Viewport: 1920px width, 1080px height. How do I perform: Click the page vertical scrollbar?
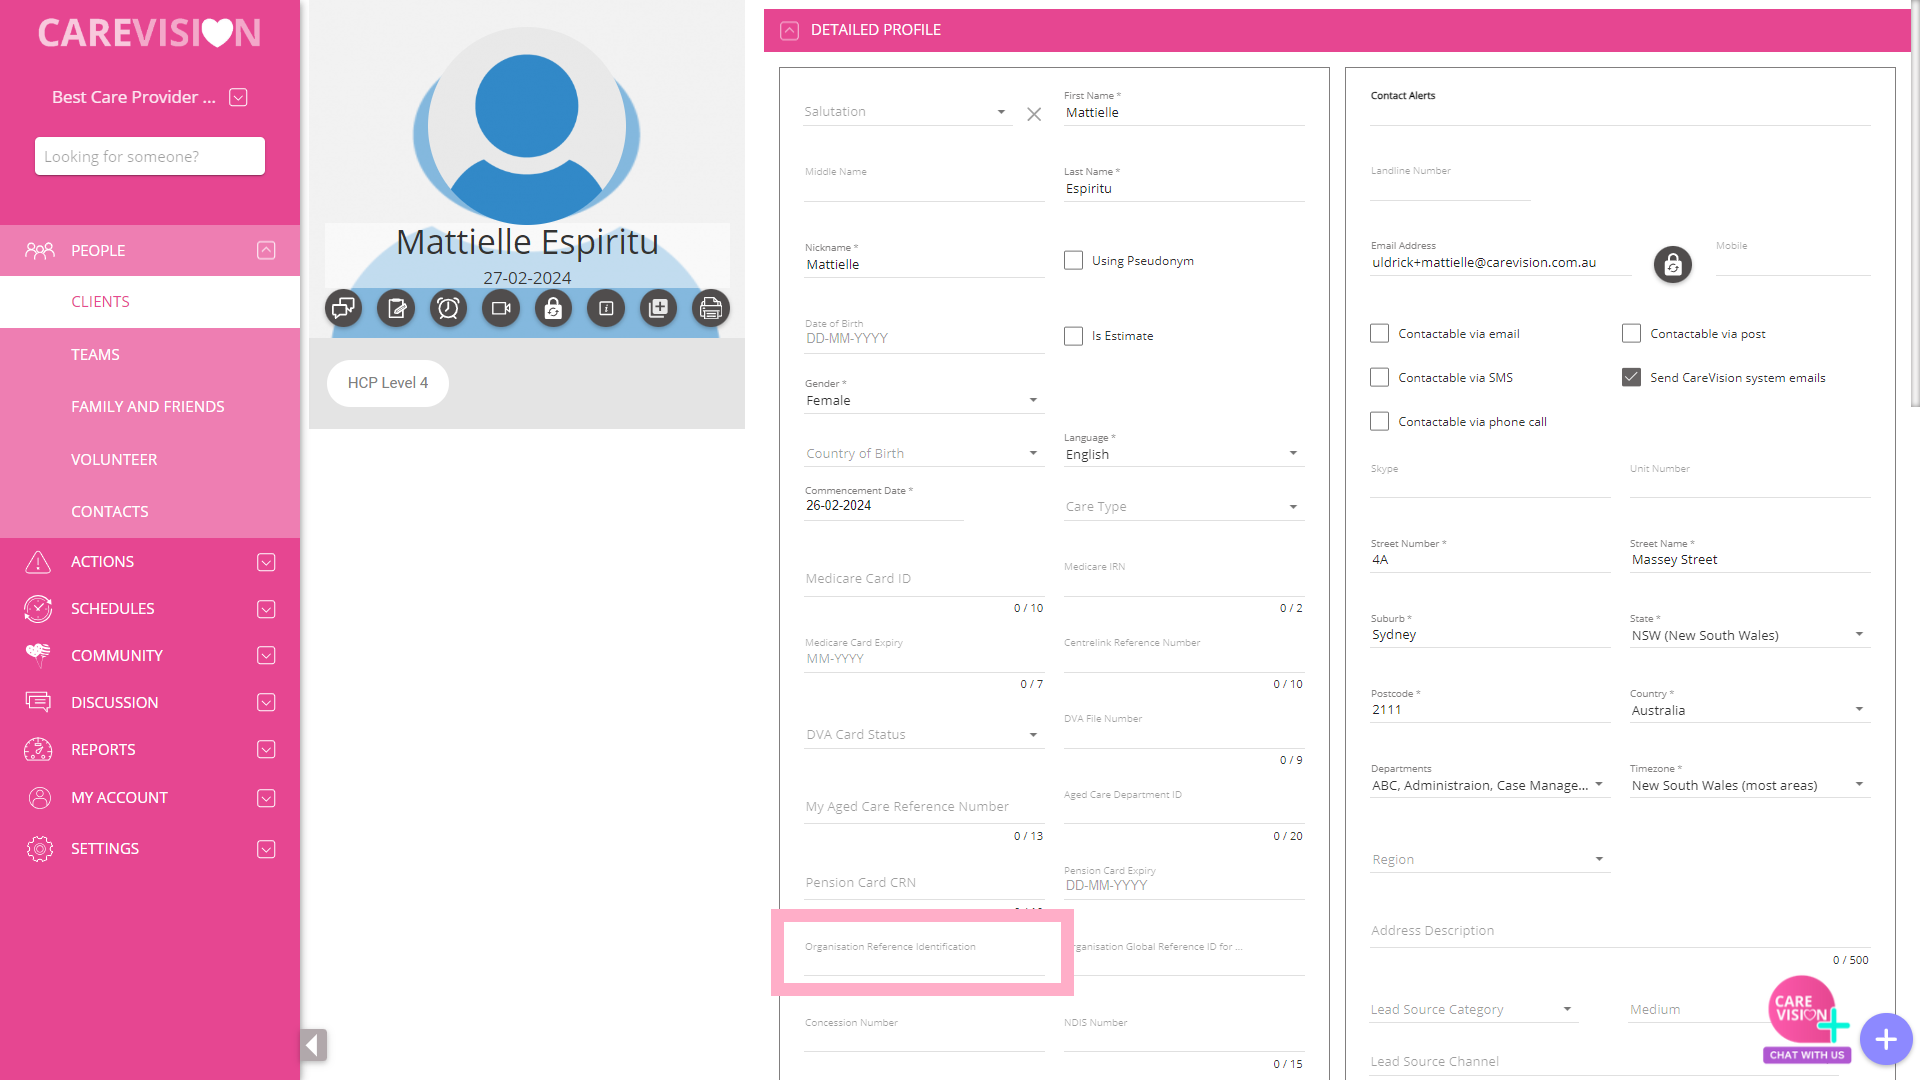[1915, 206]
